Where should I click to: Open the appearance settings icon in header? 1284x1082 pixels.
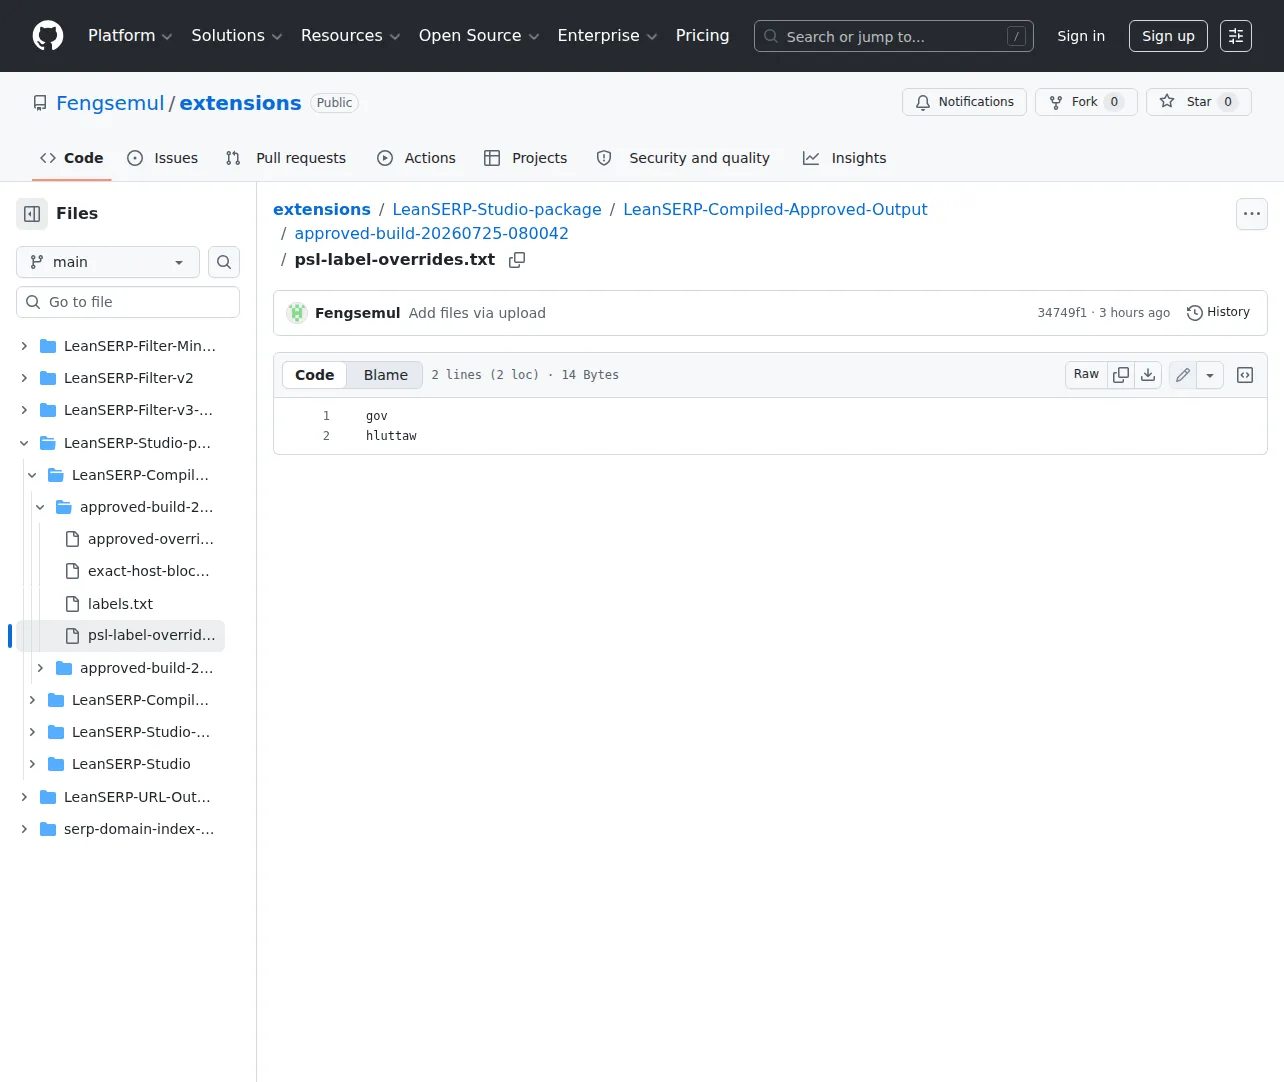click(1236, 36)
